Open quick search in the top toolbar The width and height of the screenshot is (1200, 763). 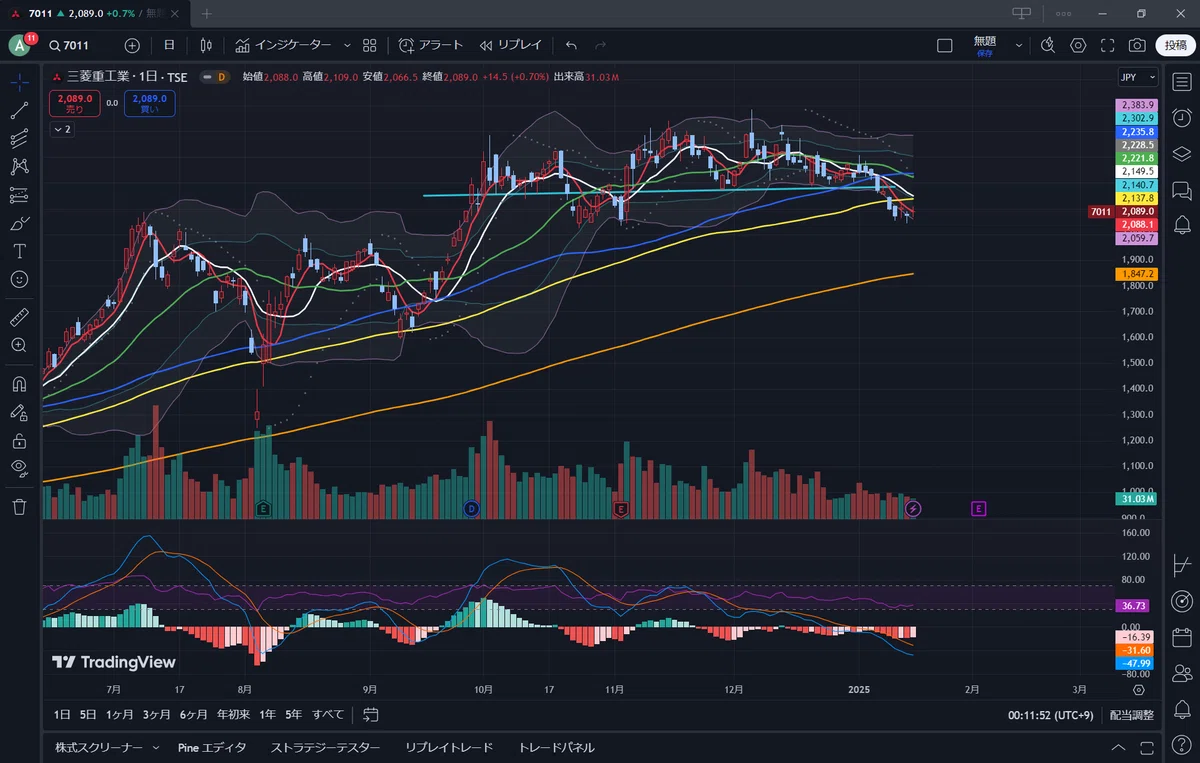pyautogui.click(x=1048, y=45)
